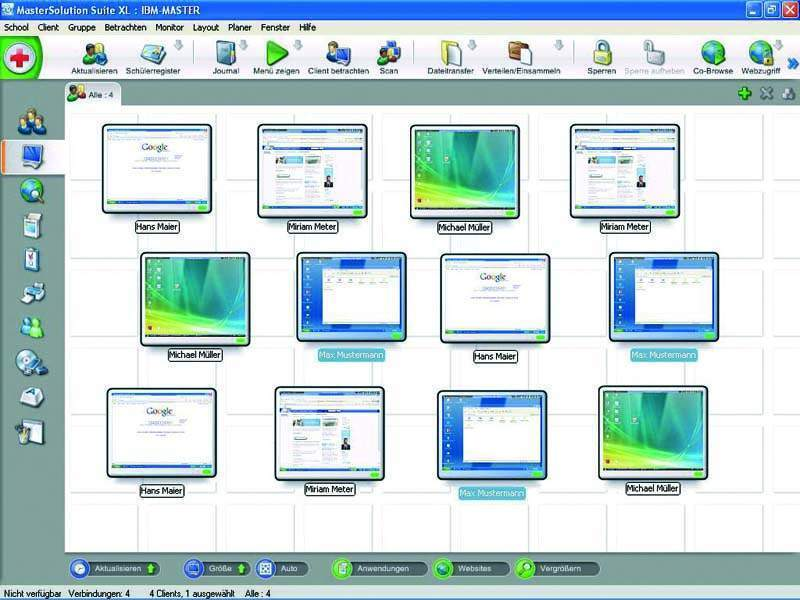Open the Schülerregister
The image size is (800, 600).
152,57
